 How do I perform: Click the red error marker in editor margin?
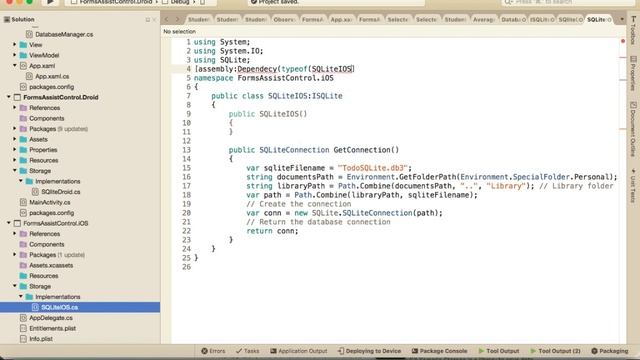click(x=623, y=41)
